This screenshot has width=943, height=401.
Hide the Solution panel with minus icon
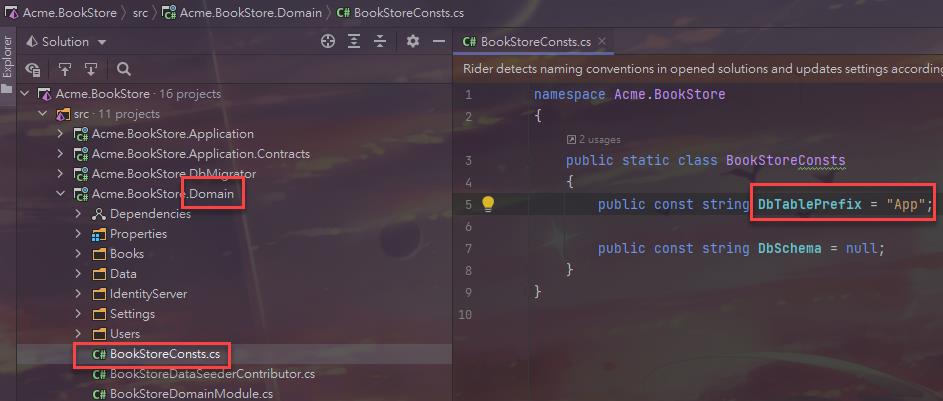(438, 42)
